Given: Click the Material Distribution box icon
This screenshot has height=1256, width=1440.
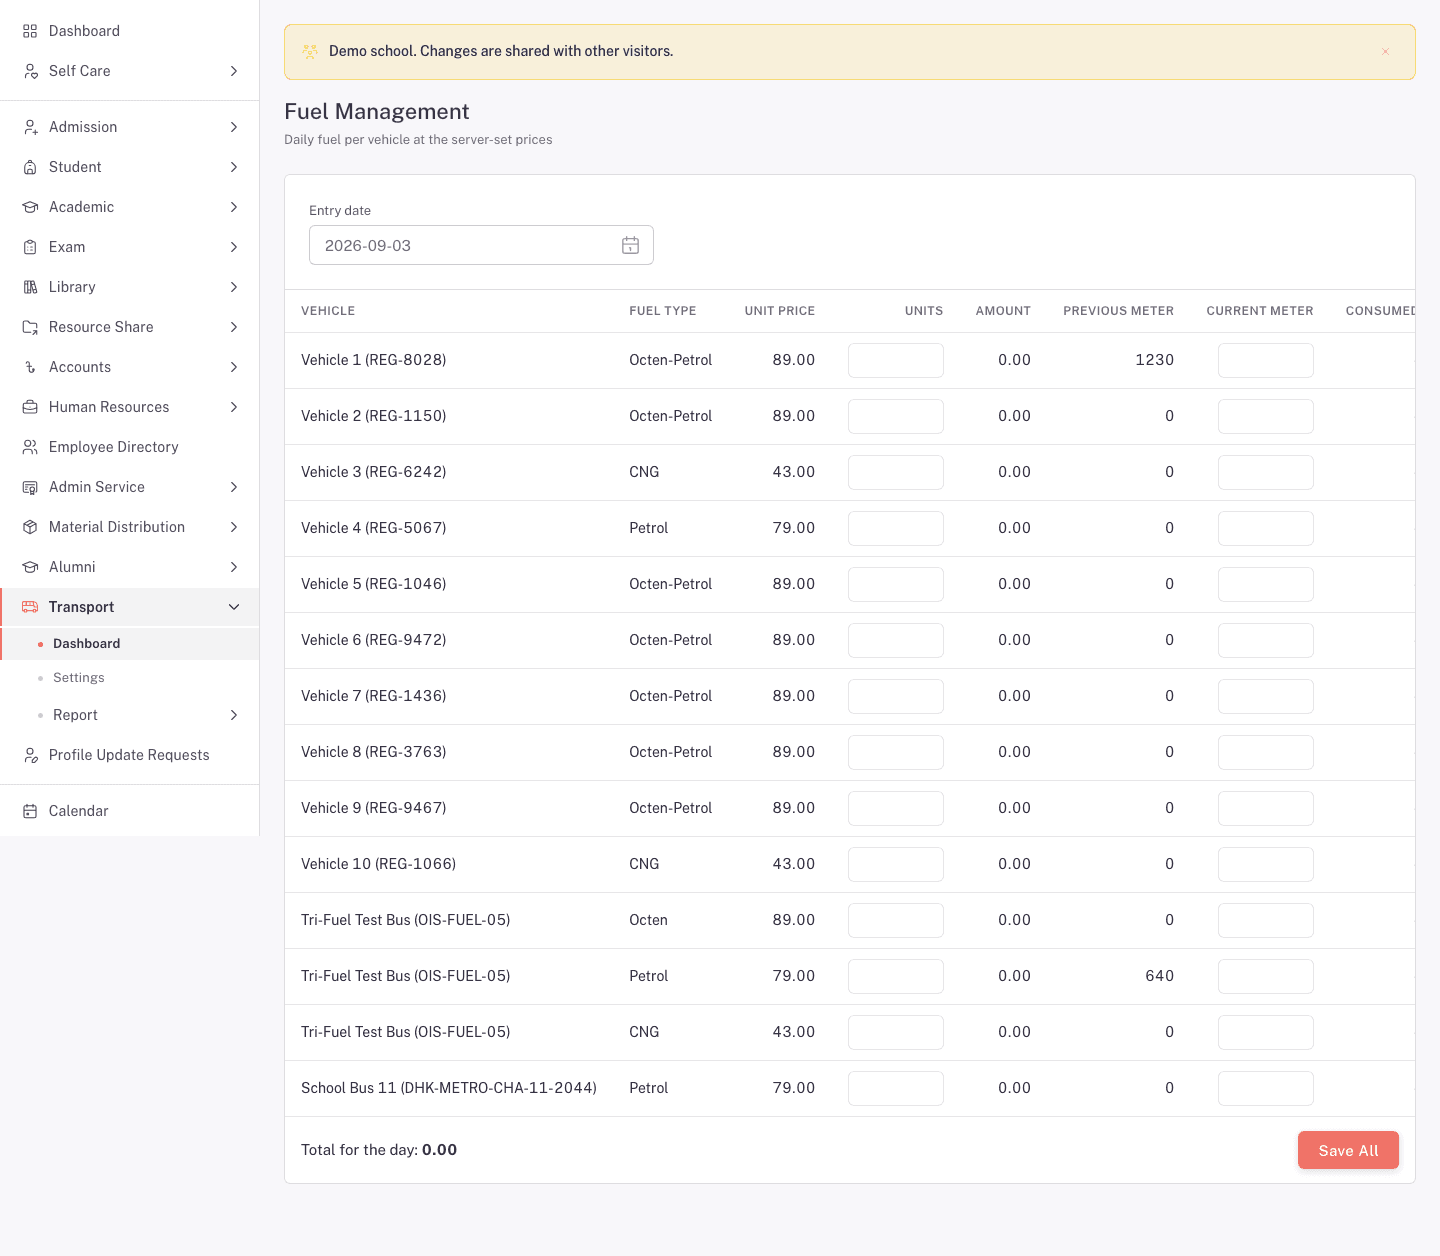Looking at the screenshot, I should pyautogui.click(x=30, y=527).
